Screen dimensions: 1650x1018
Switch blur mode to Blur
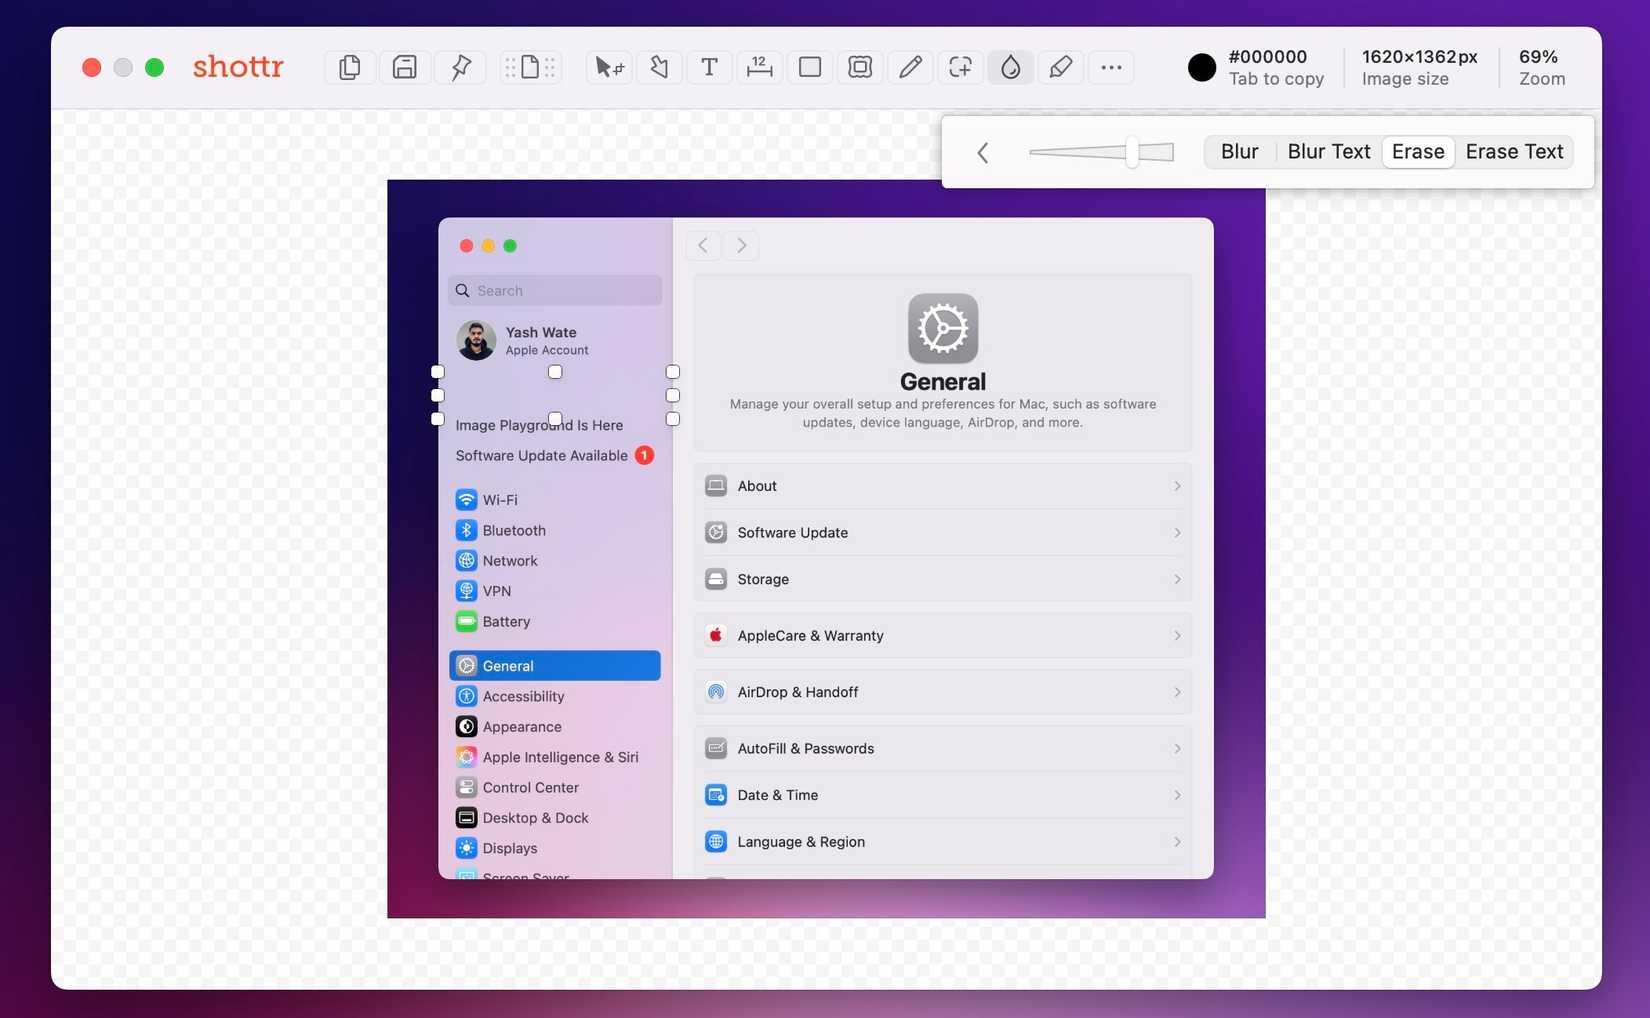tap(1239, 151)
